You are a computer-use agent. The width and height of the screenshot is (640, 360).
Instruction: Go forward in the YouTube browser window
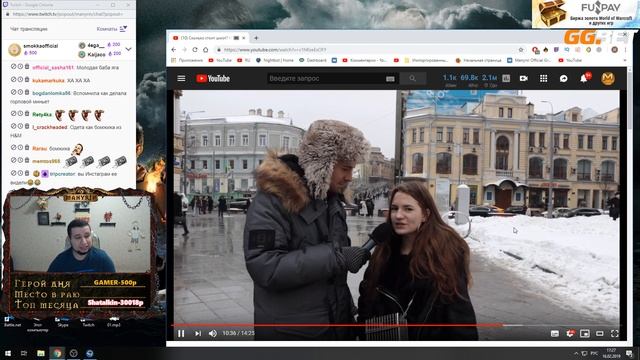184,49
